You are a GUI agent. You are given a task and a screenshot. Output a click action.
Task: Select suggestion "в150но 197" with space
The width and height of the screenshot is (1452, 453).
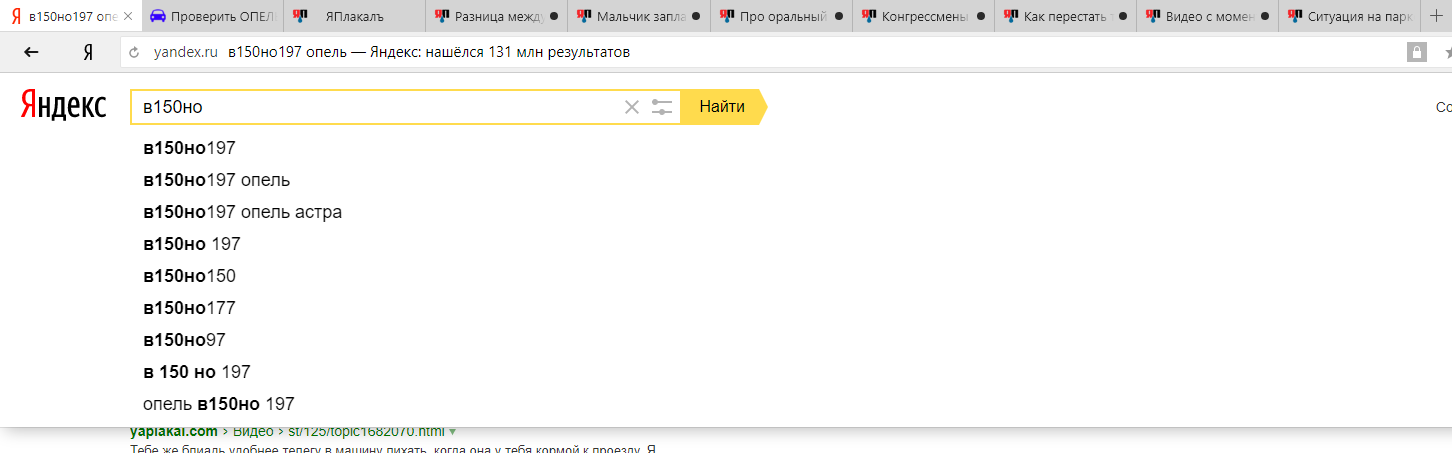coord(192,244)
